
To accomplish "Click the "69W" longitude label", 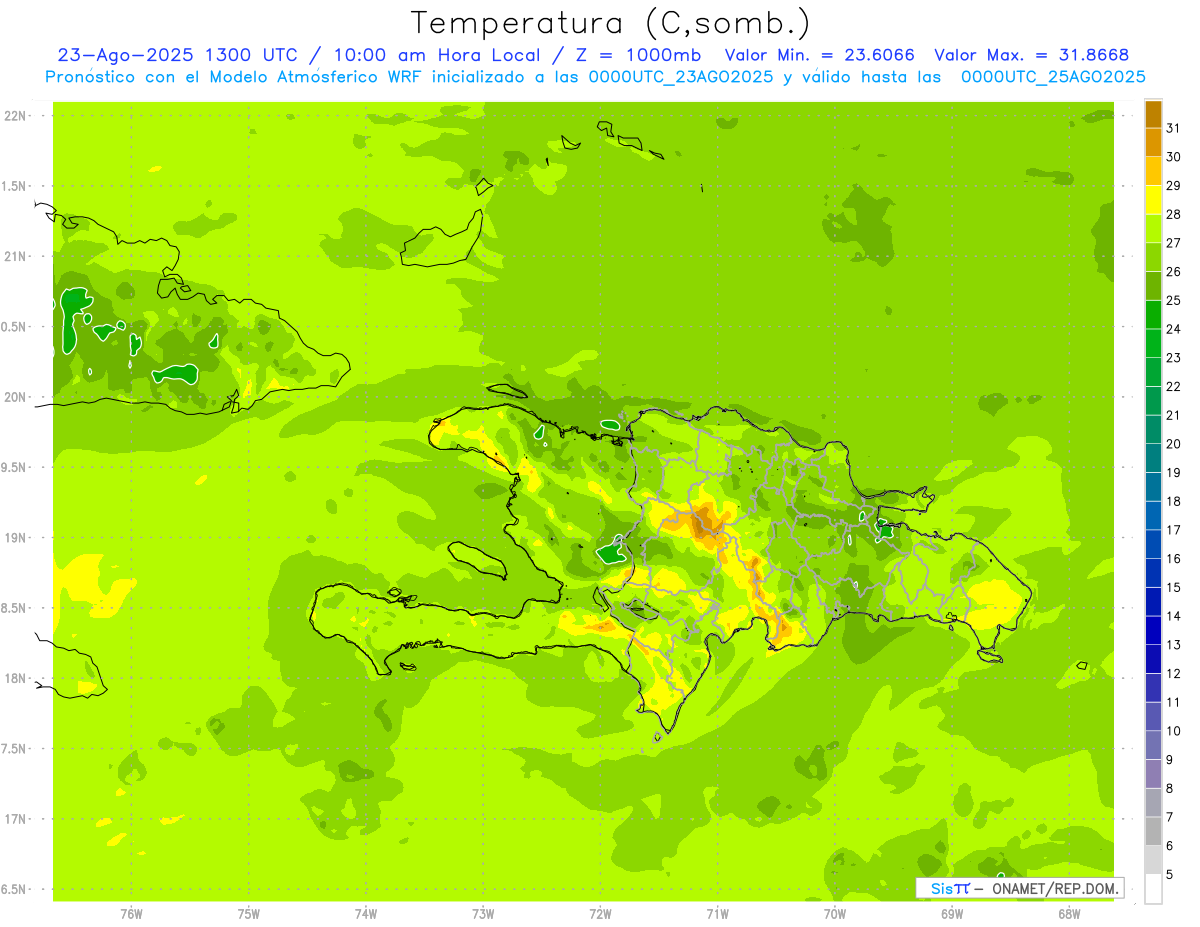I will [951, 914].
